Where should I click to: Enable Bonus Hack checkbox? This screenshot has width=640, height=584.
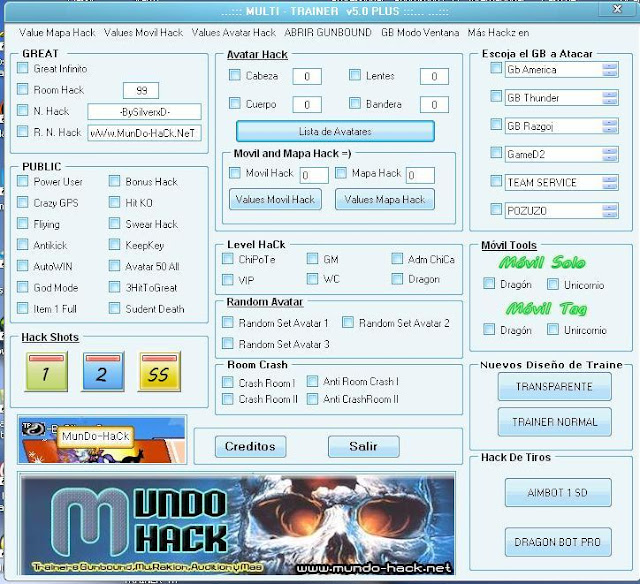point(115,181)
